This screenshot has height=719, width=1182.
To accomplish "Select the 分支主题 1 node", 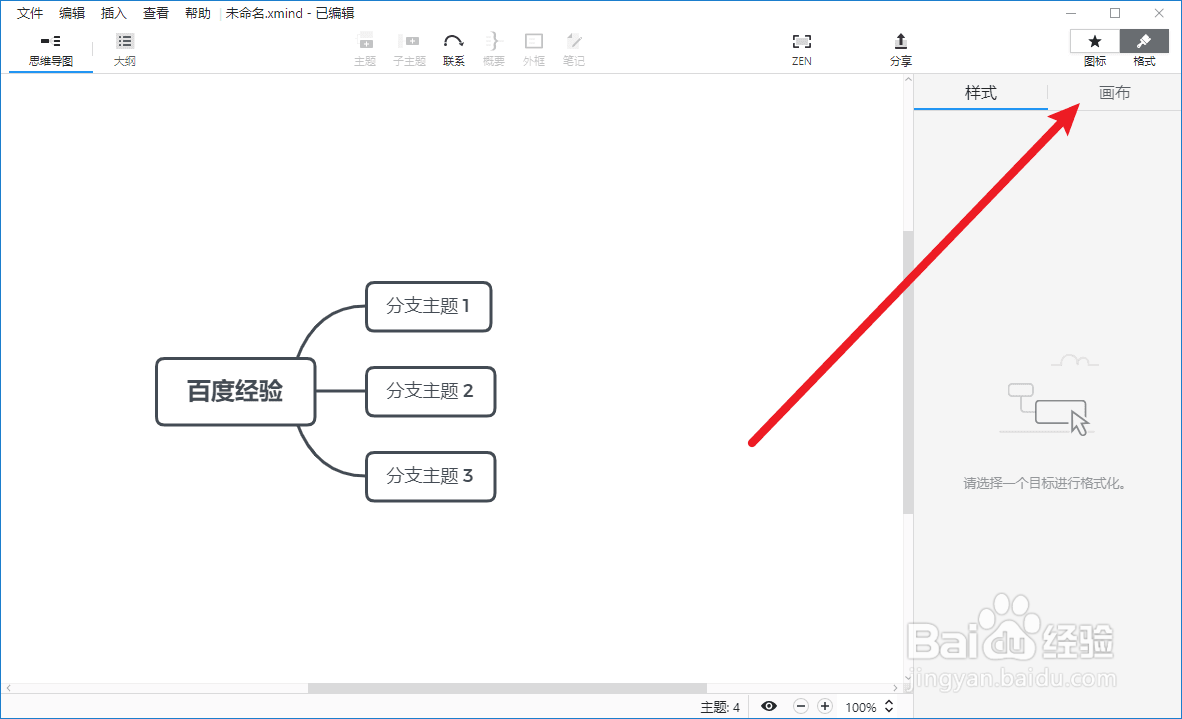I will pos(428,306).
